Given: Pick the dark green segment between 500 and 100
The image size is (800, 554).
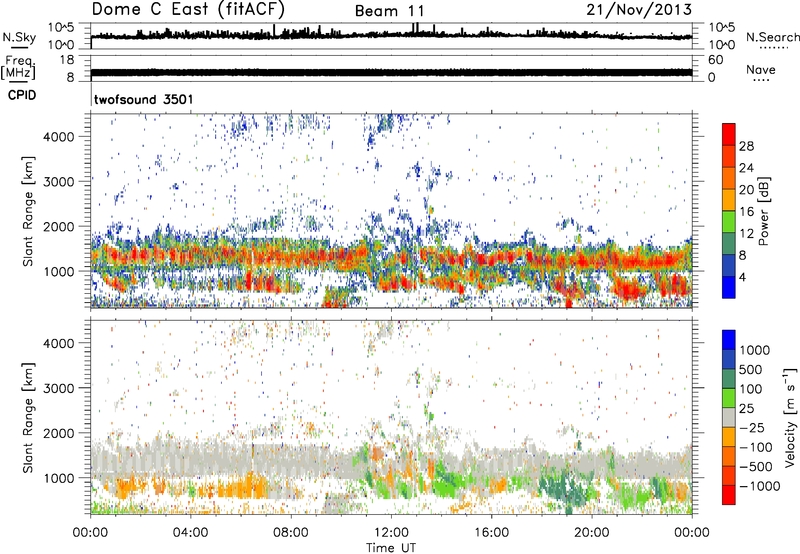Looking at the screenshot, I should click(729, 379).
